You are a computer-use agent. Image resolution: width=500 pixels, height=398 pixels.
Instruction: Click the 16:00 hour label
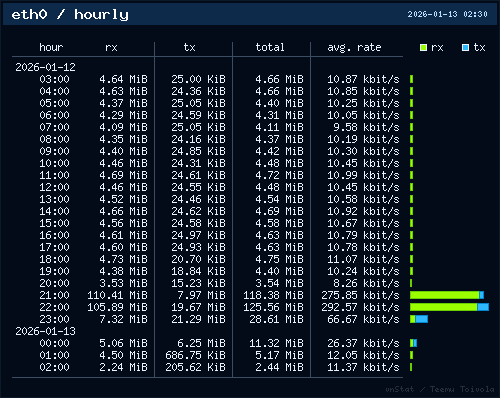54,235
